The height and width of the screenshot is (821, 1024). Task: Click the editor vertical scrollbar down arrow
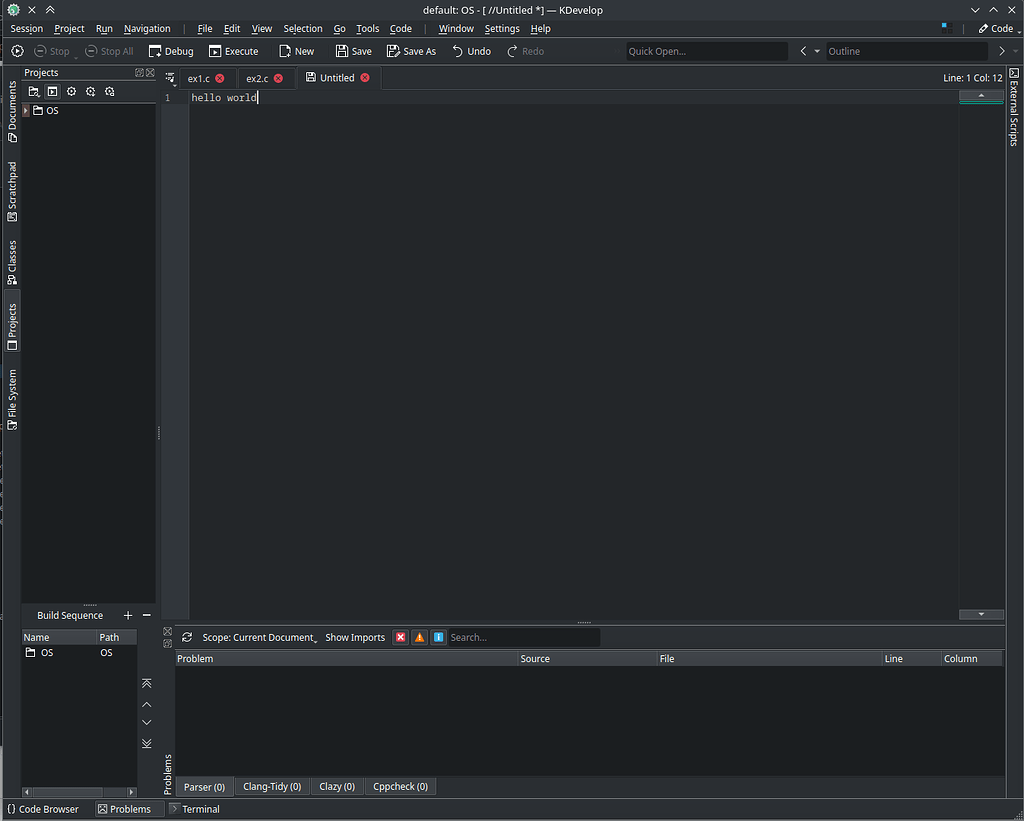[981, 614]
